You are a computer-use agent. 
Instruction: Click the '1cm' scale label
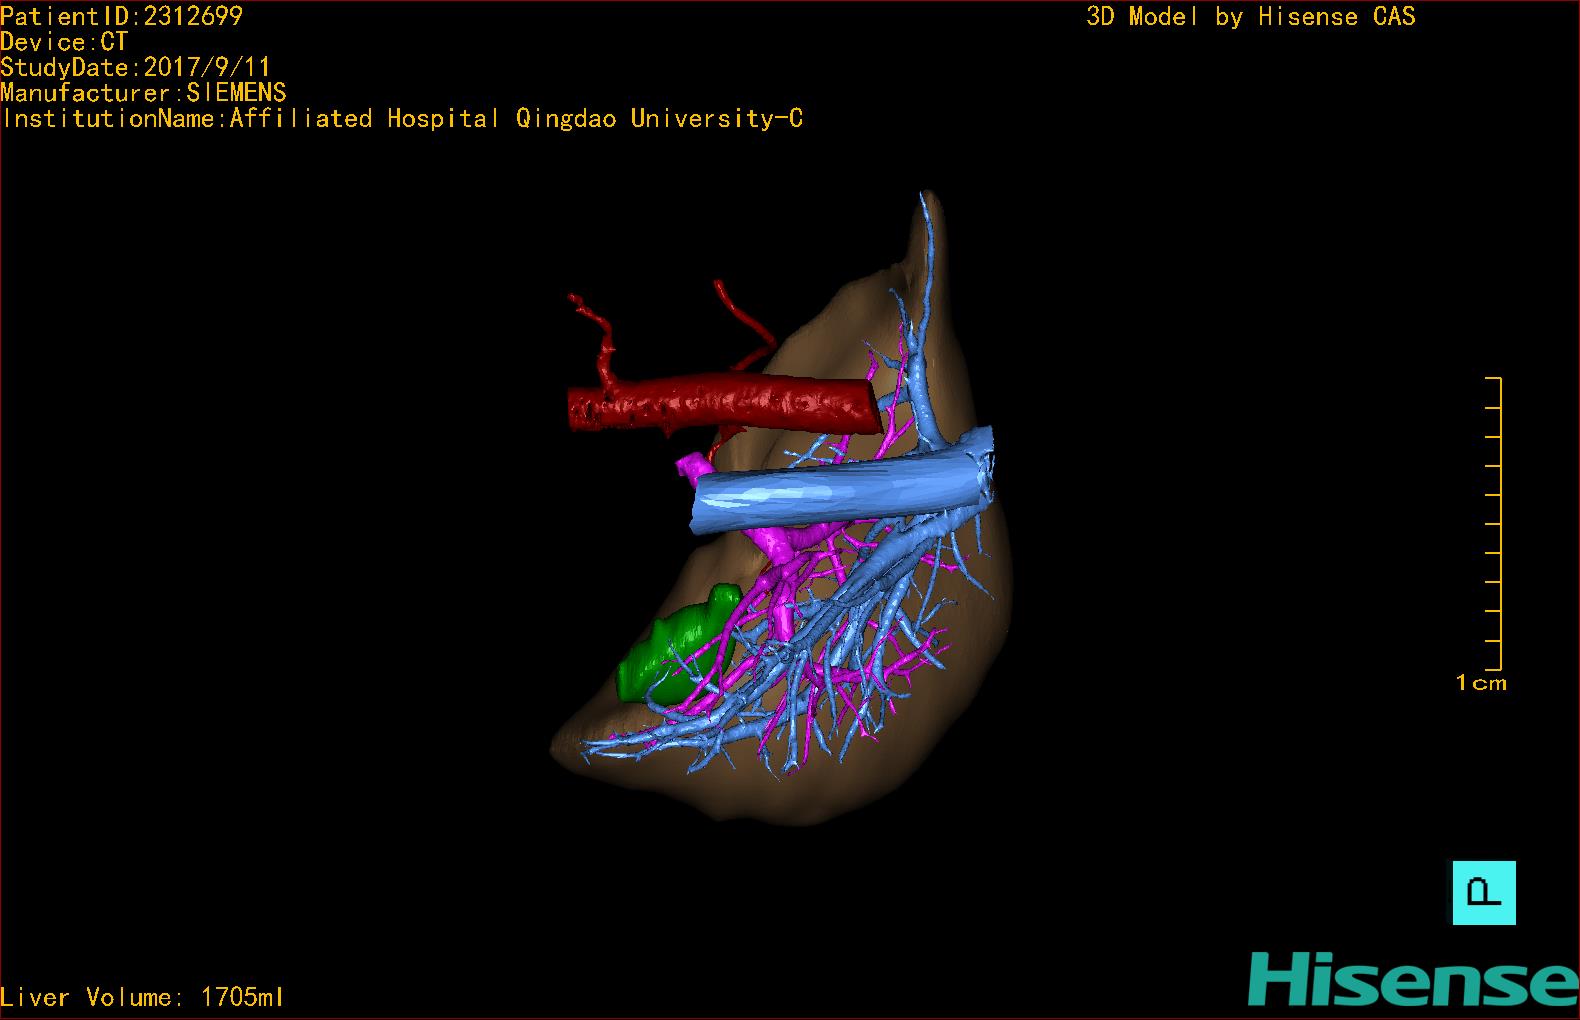point(1481,683)
